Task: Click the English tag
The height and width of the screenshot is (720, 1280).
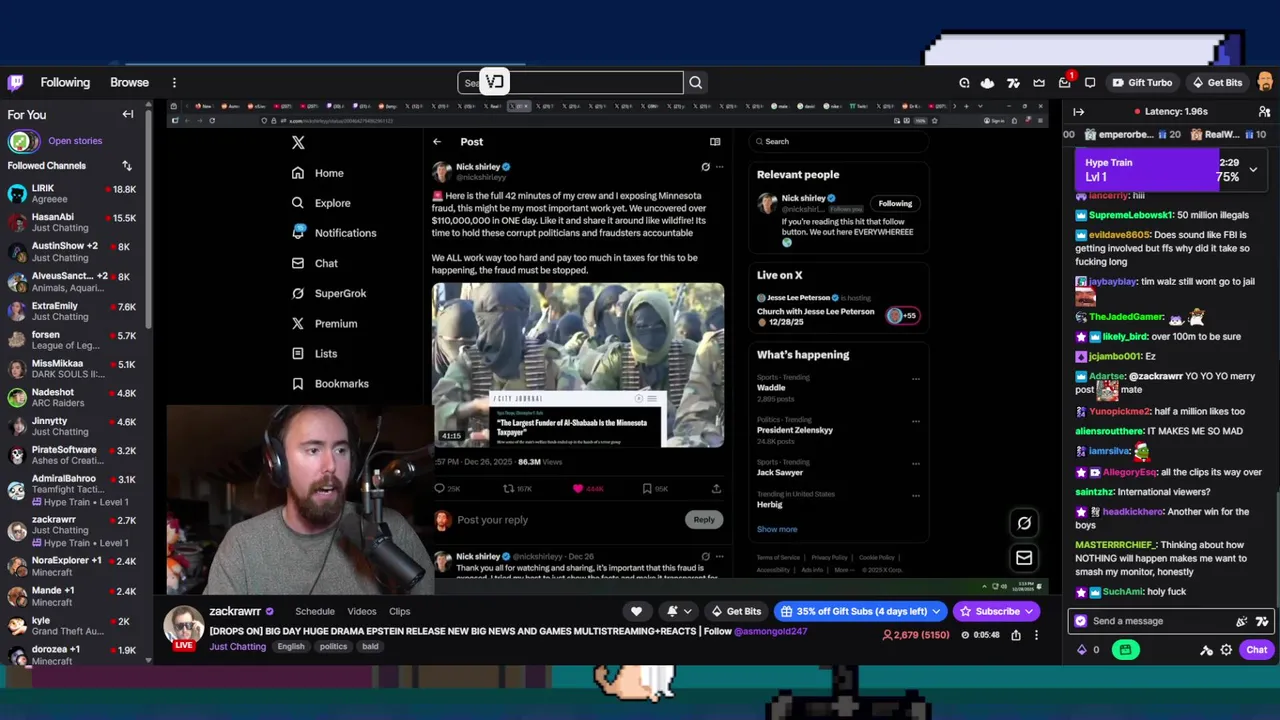Action: pos(291,647)
